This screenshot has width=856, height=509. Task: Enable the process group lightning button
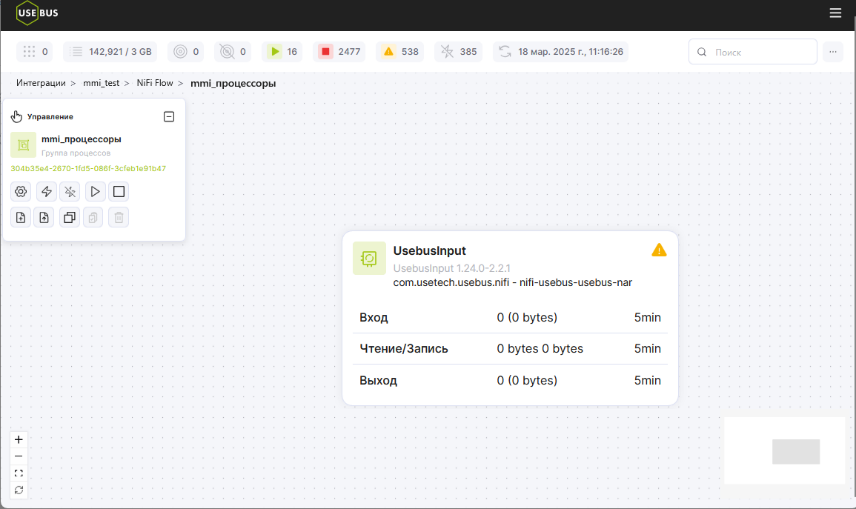pos(46,192)
